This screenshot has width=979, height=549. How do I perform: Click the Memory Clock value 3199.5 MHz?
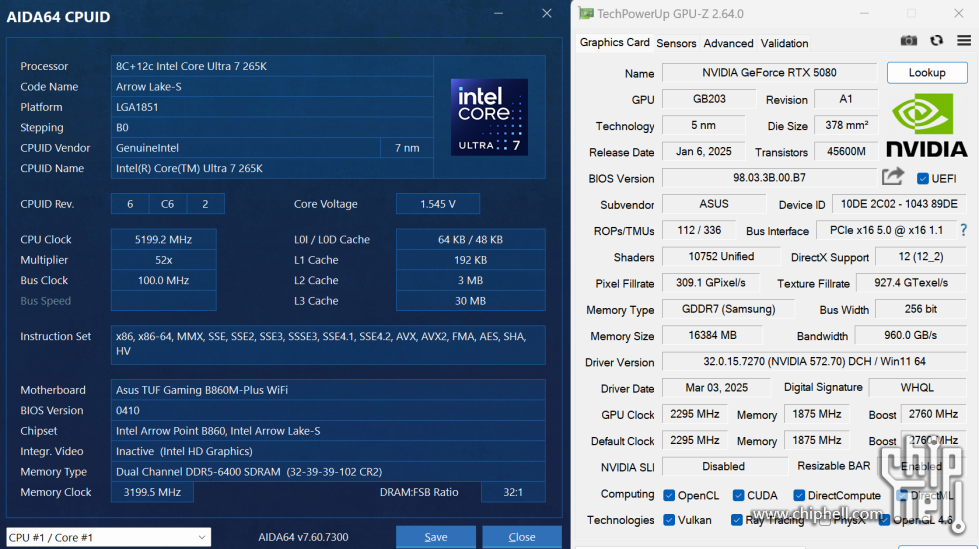pos(152,492)
